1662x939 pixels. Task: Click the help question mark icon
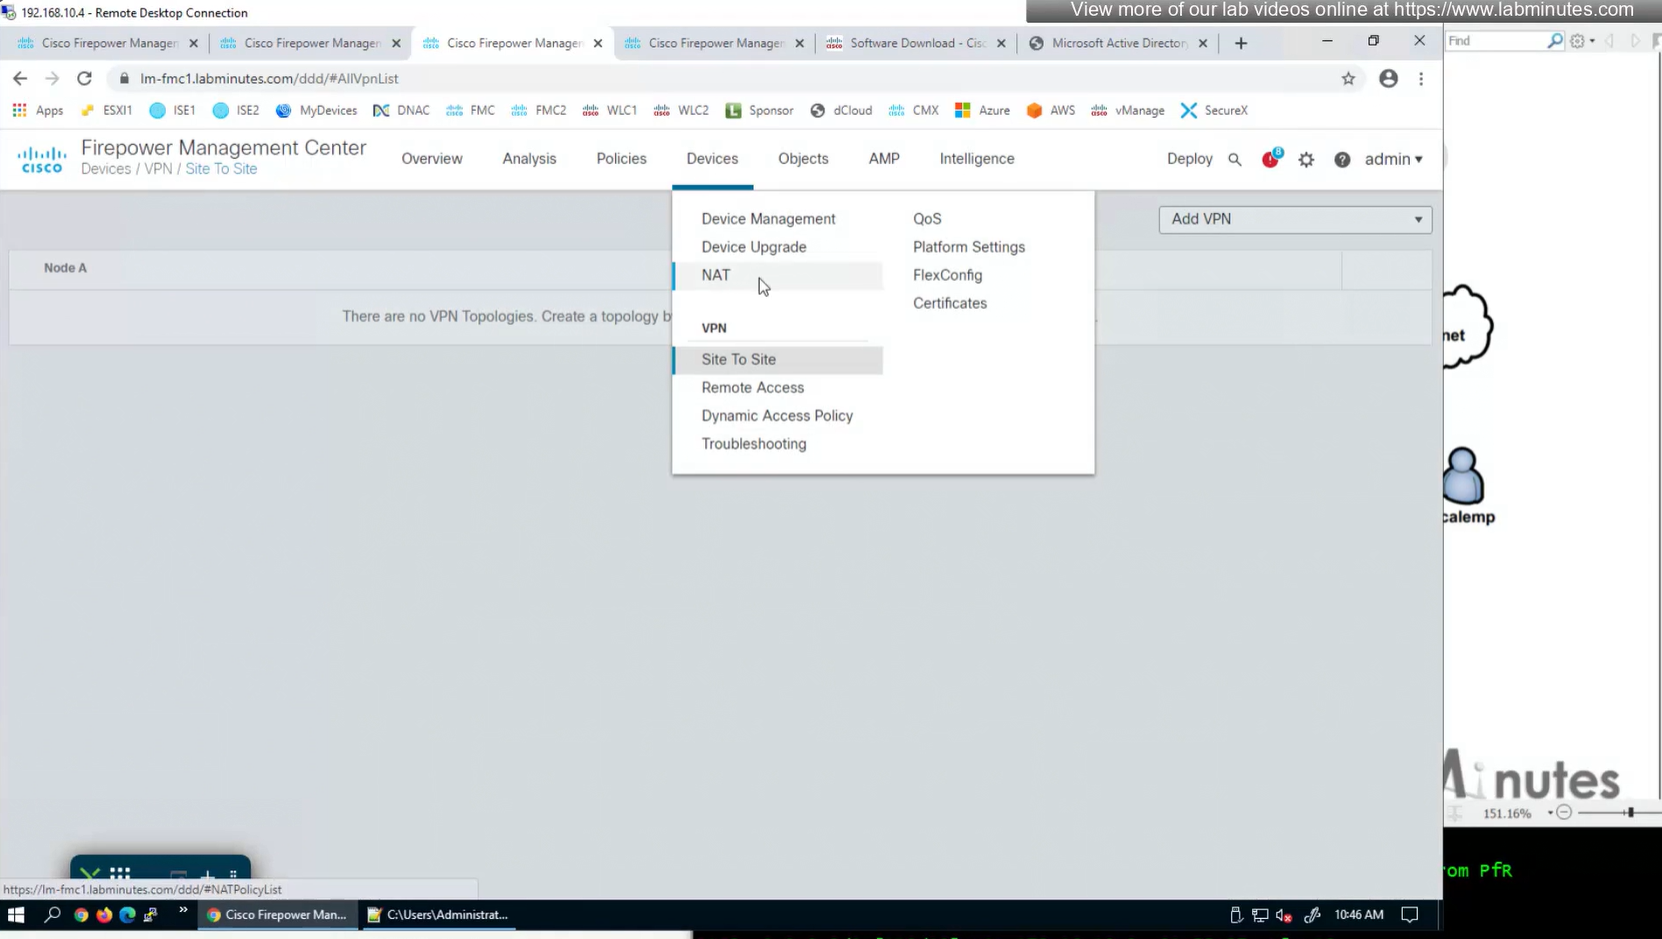pos(1342,160)
